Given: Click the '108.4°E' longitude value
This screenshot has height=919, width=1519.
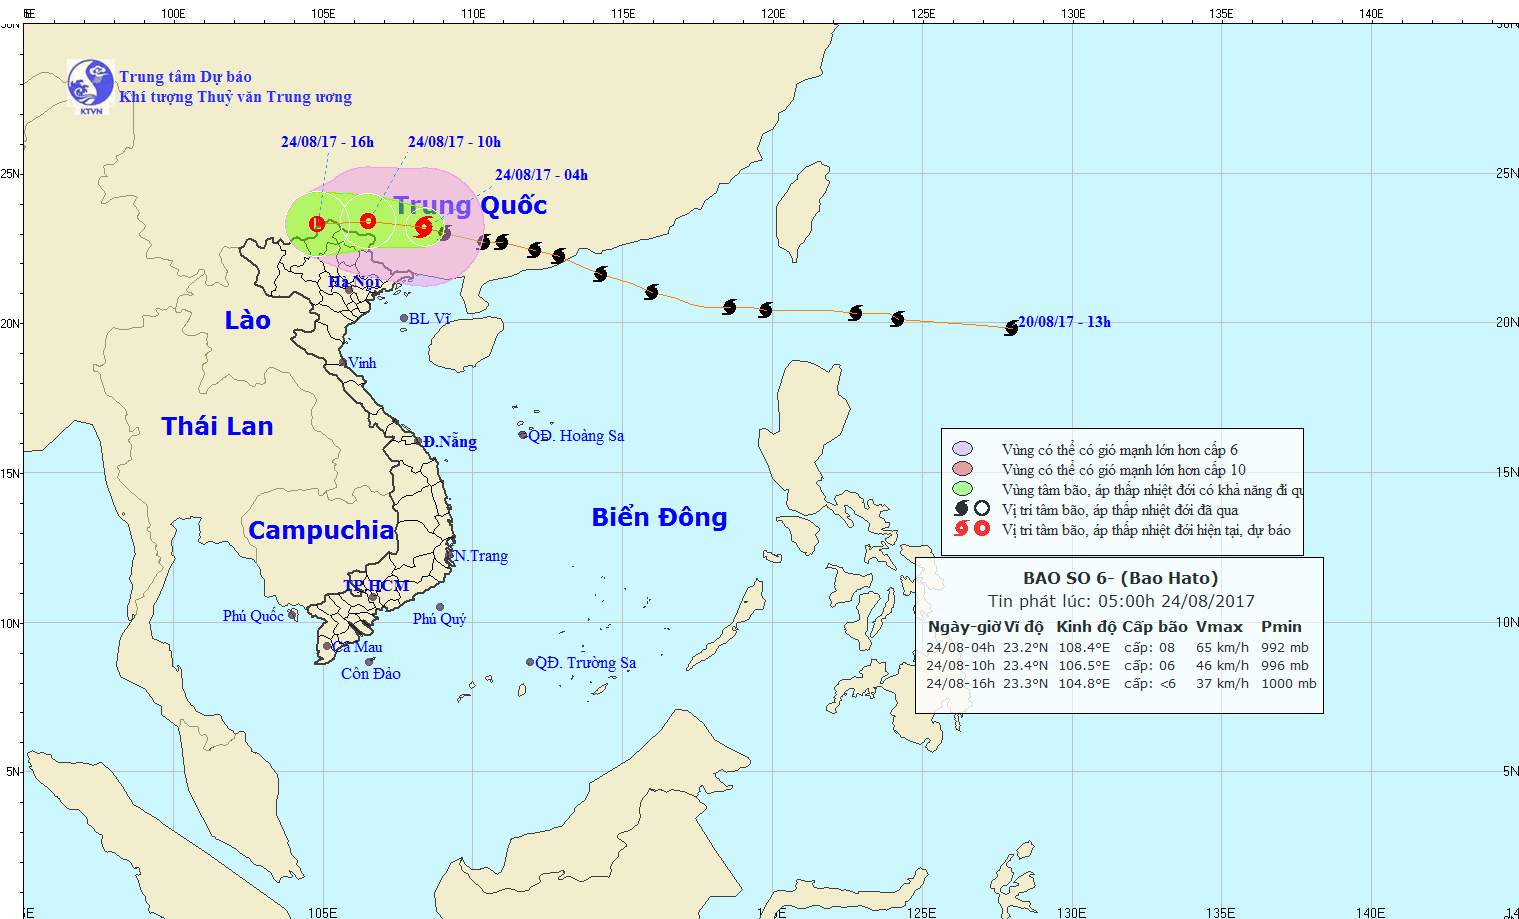Looking at the screenshot, I should pyautogui.click(x=1084, y=648).
